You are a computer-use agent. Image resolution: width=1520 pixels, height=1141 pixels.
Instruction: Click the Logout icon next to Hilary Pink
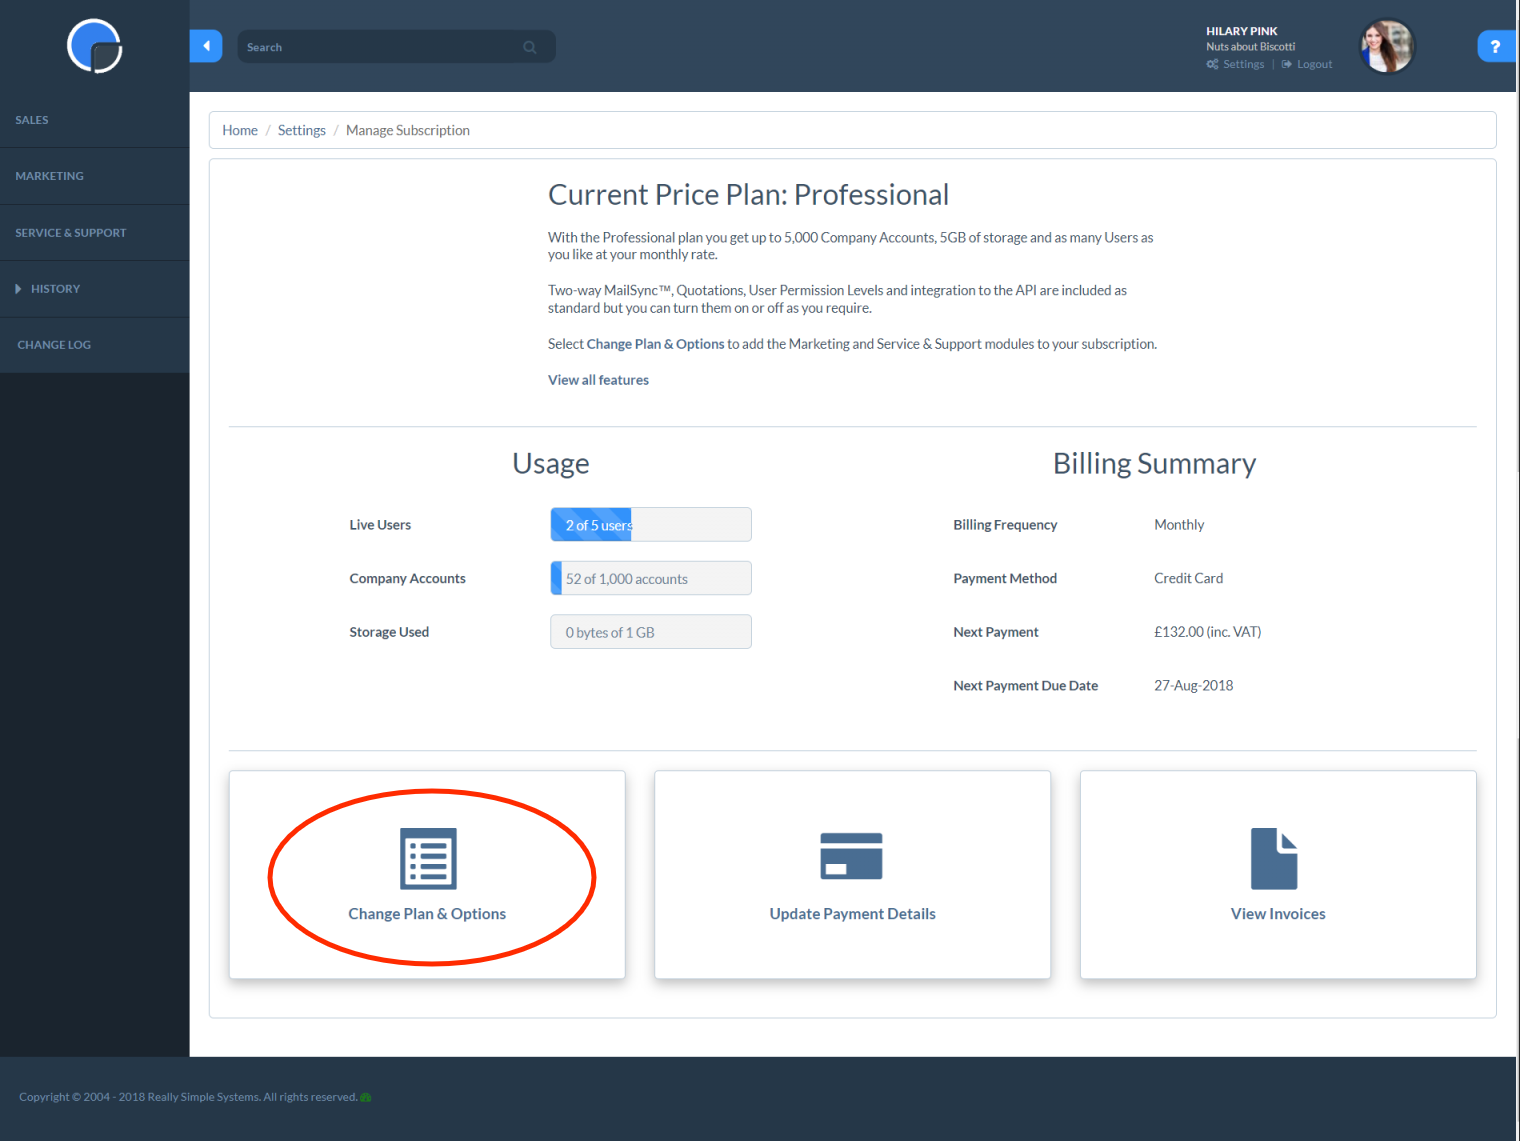(x=1286, y=63)
